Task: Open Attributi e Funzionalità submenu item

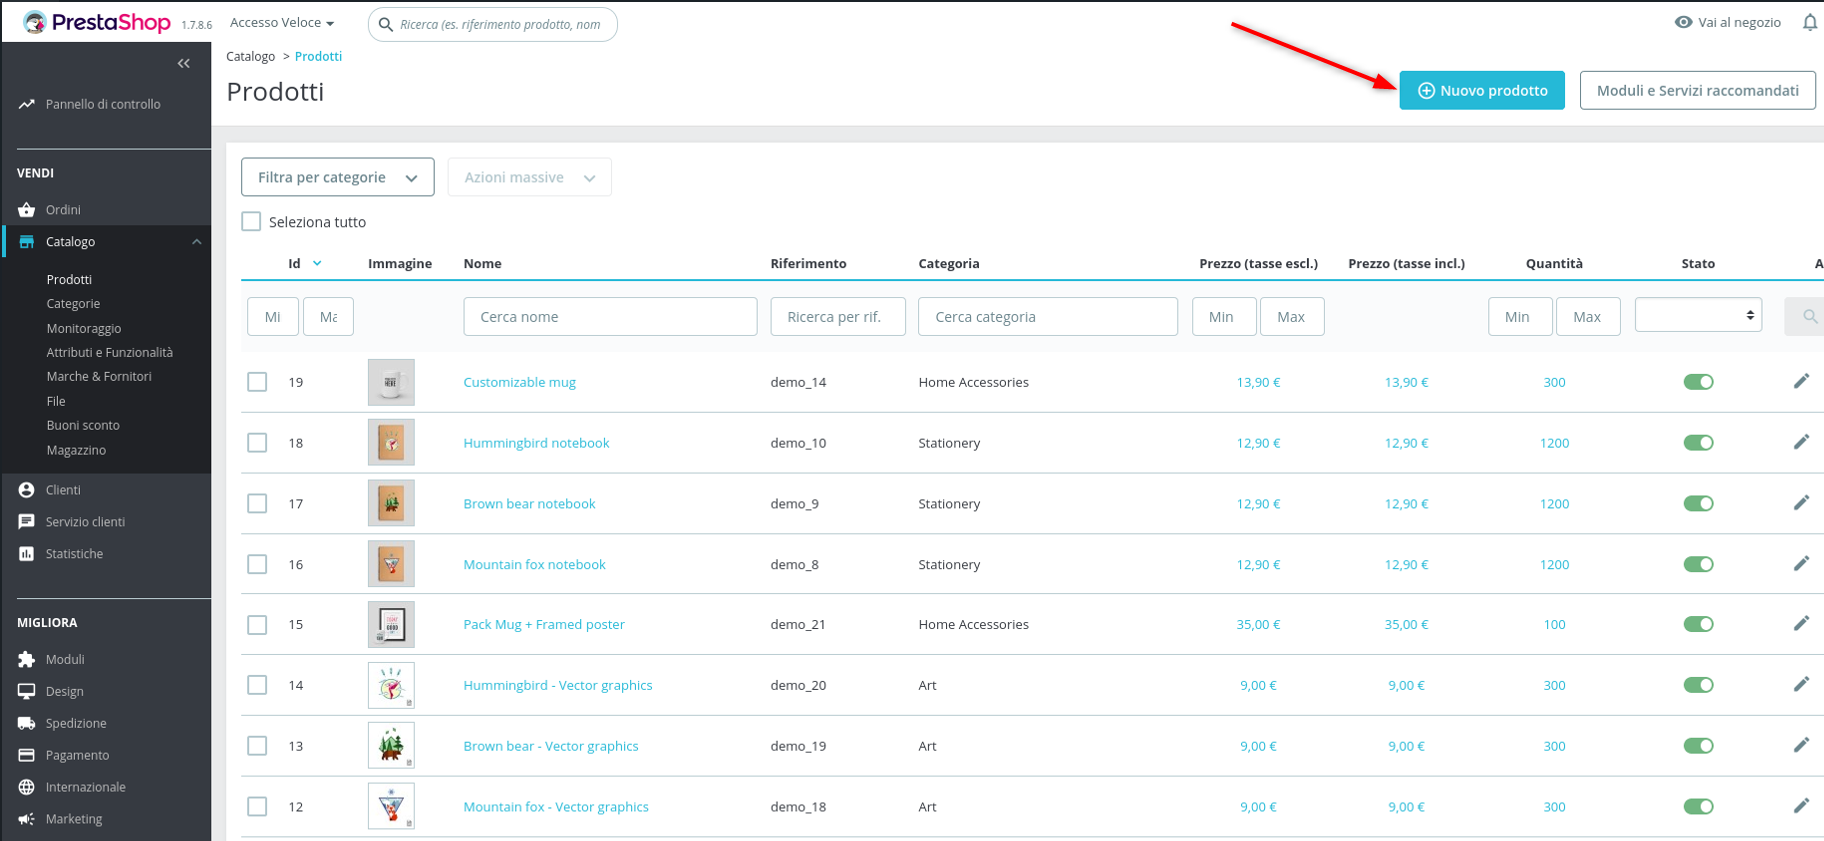Action: 110,353
